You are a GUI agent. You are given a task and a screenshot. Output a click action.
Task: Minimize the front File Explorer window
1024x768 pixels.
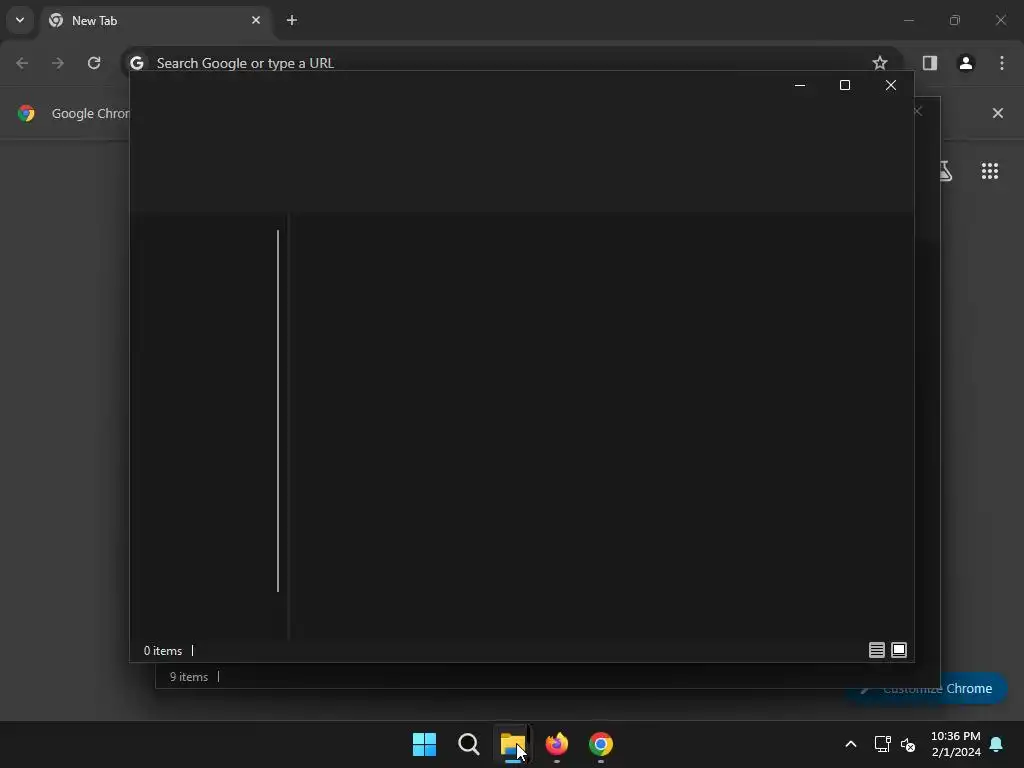[x=800, y=86]
